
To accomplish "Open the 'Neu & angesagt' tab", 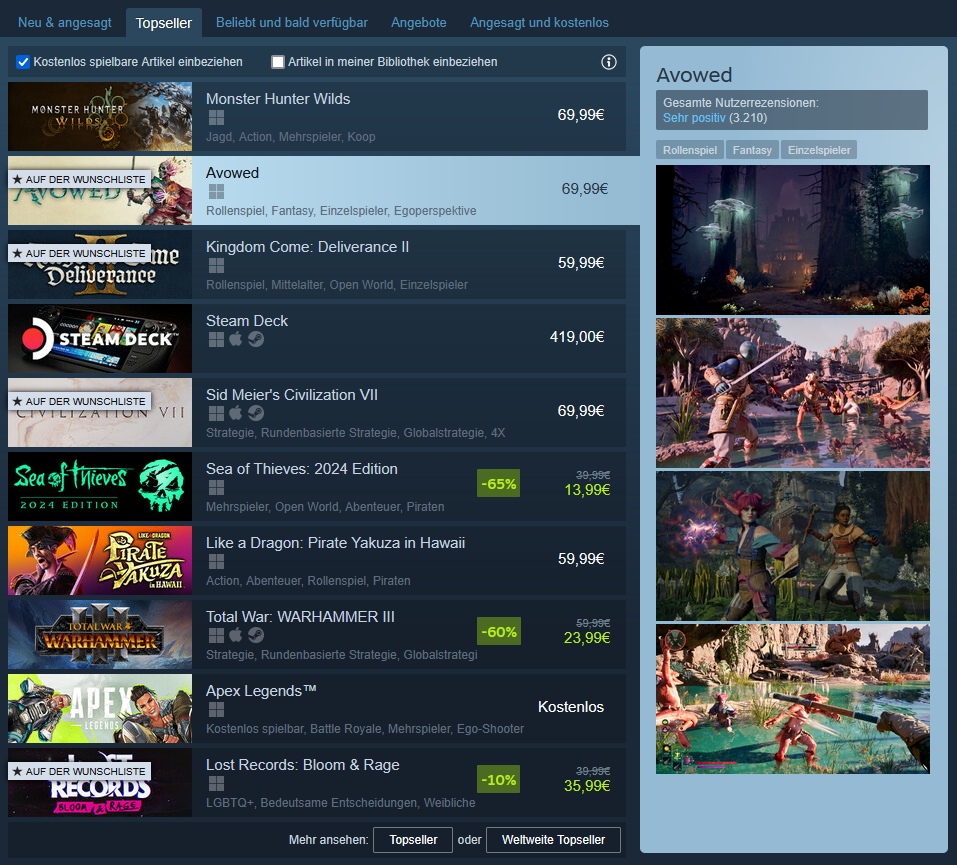I will point(65,23).
